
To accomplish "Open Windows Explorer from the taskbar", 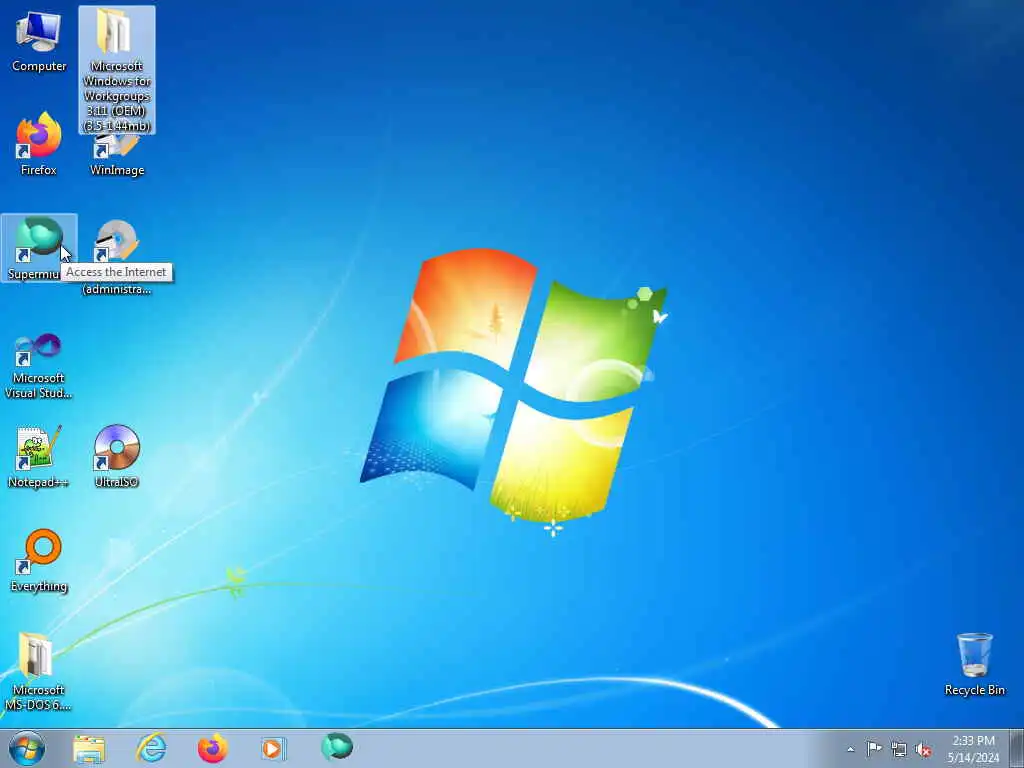I will tap(89, 748).
